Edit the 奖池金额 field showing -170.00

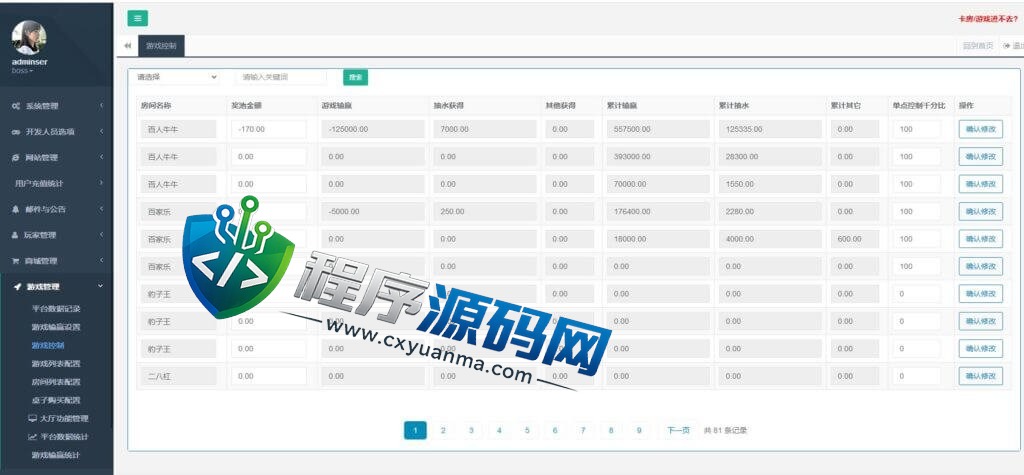pos(268,129)
